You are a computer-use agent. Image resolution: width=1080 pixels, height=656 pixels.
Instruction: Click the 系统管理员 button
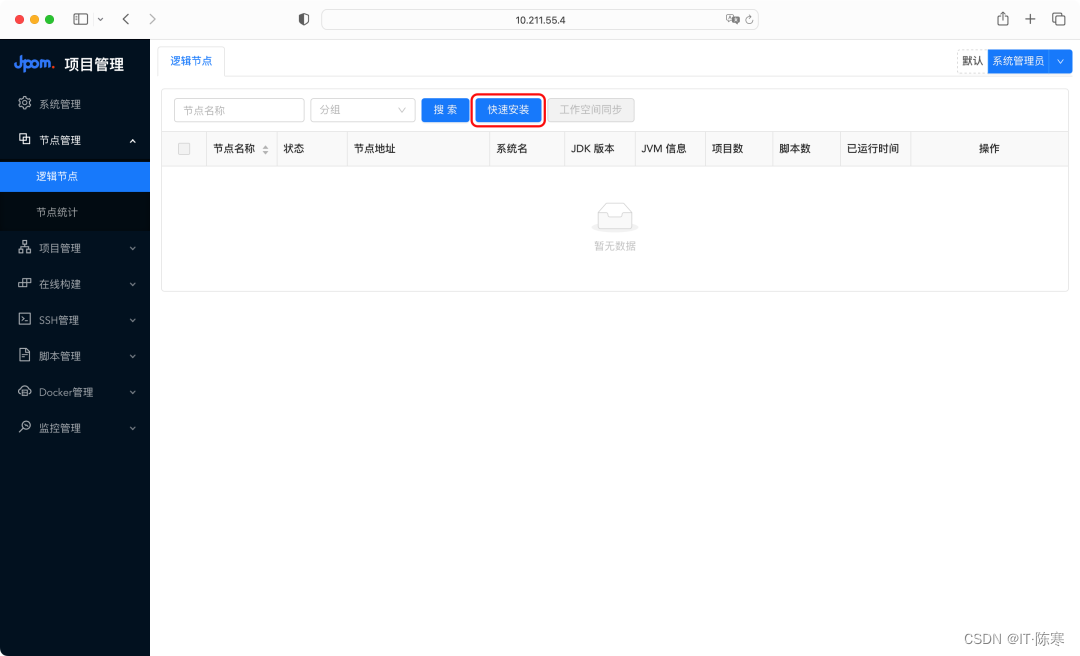coord(1018,61)
